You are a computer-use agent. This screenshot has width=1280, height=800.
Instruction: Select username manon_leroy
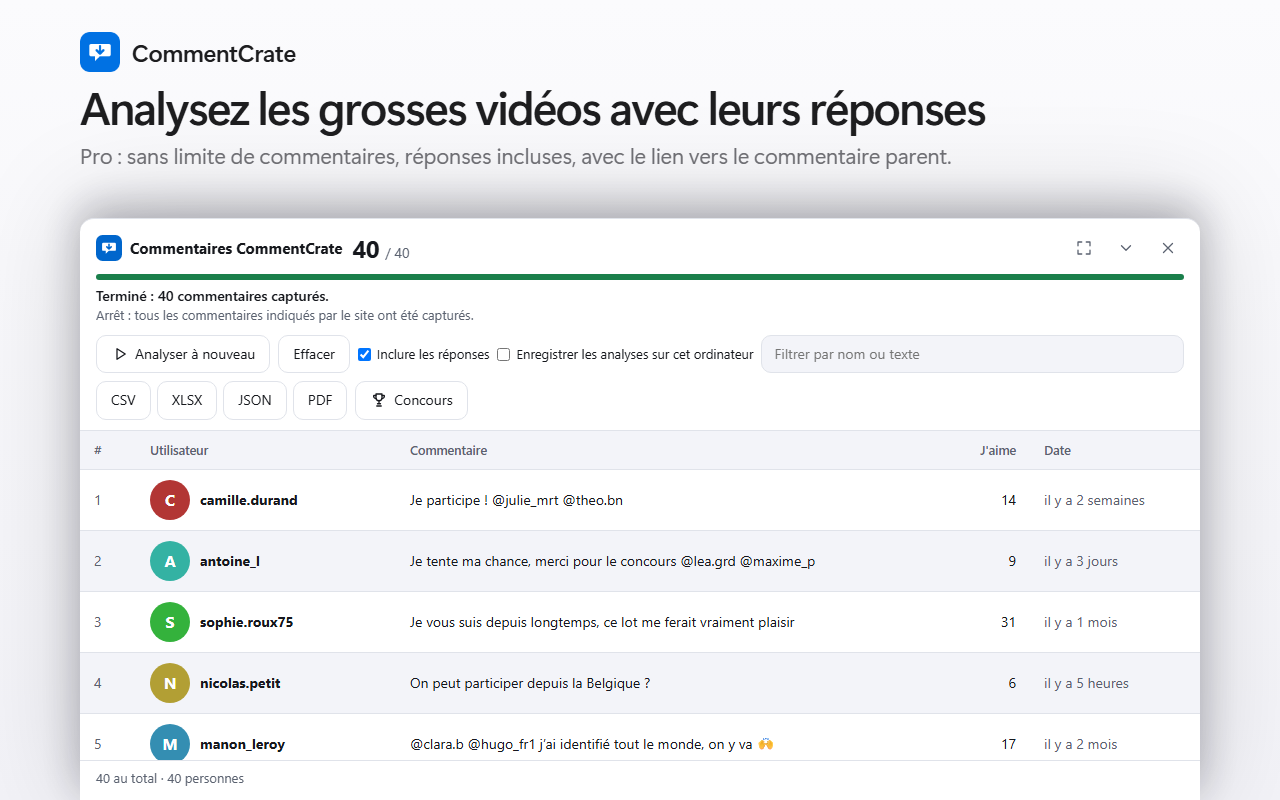242,744
